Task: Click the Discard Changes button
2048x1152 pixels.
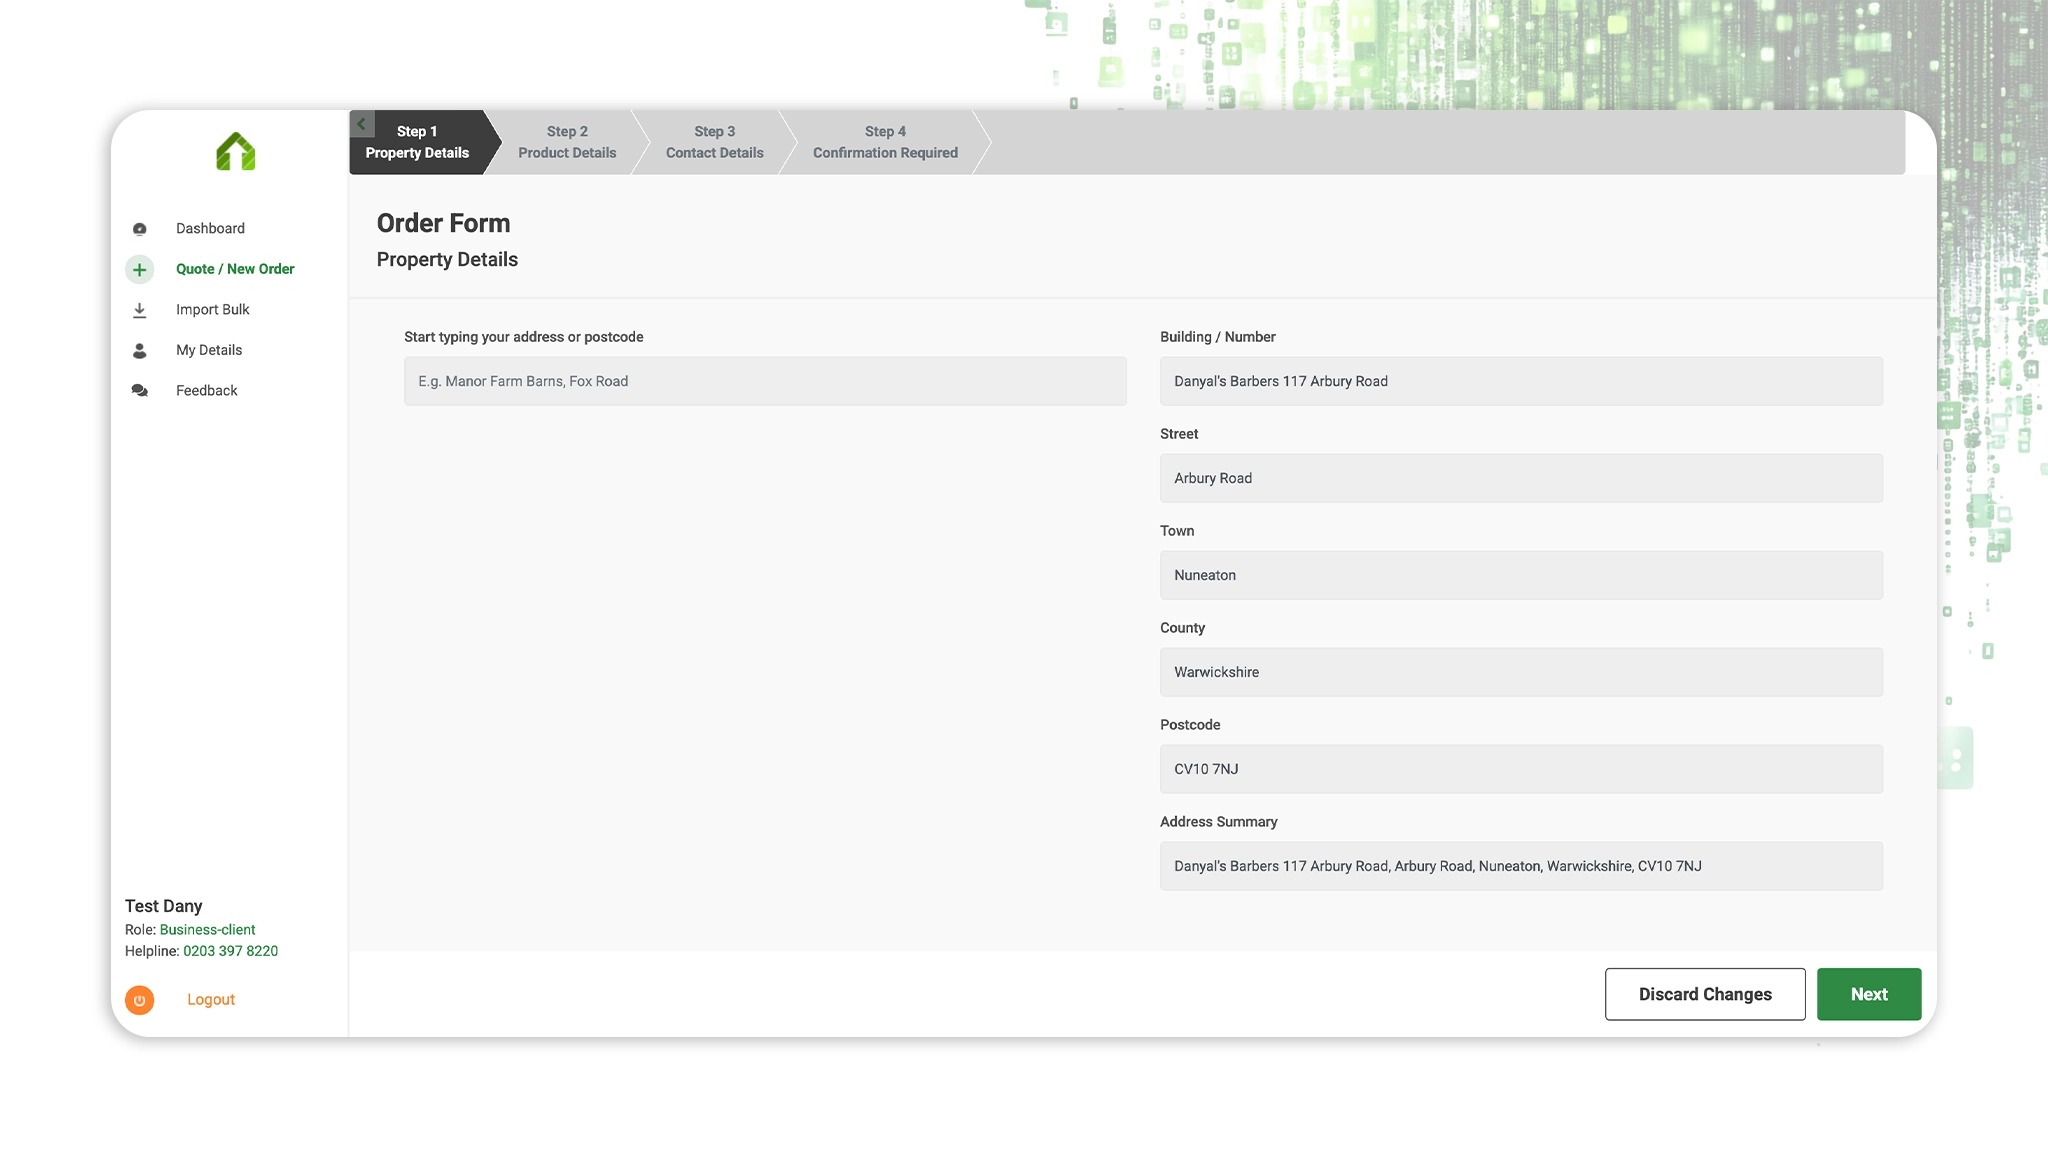Action: (x=1704, y=994)
